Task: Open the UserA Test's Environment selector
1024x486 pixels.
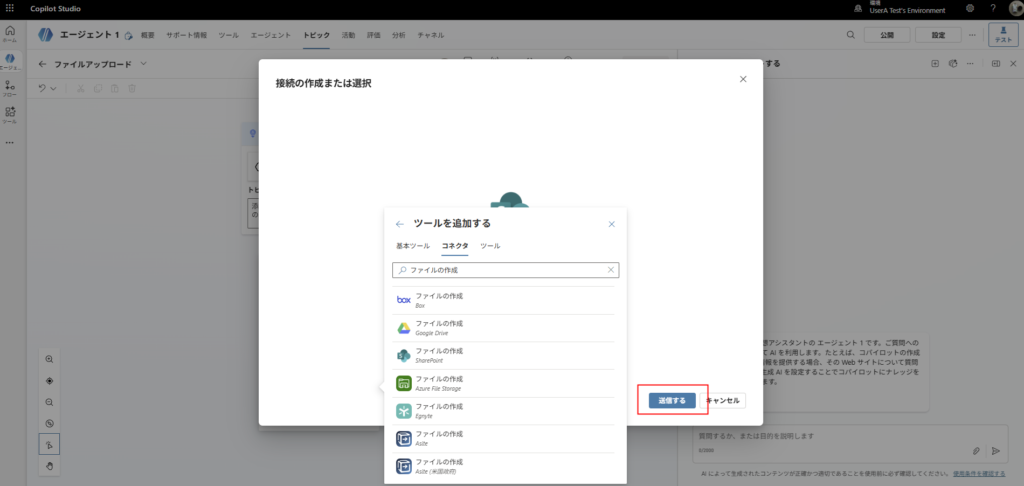Action: [905, 8]
